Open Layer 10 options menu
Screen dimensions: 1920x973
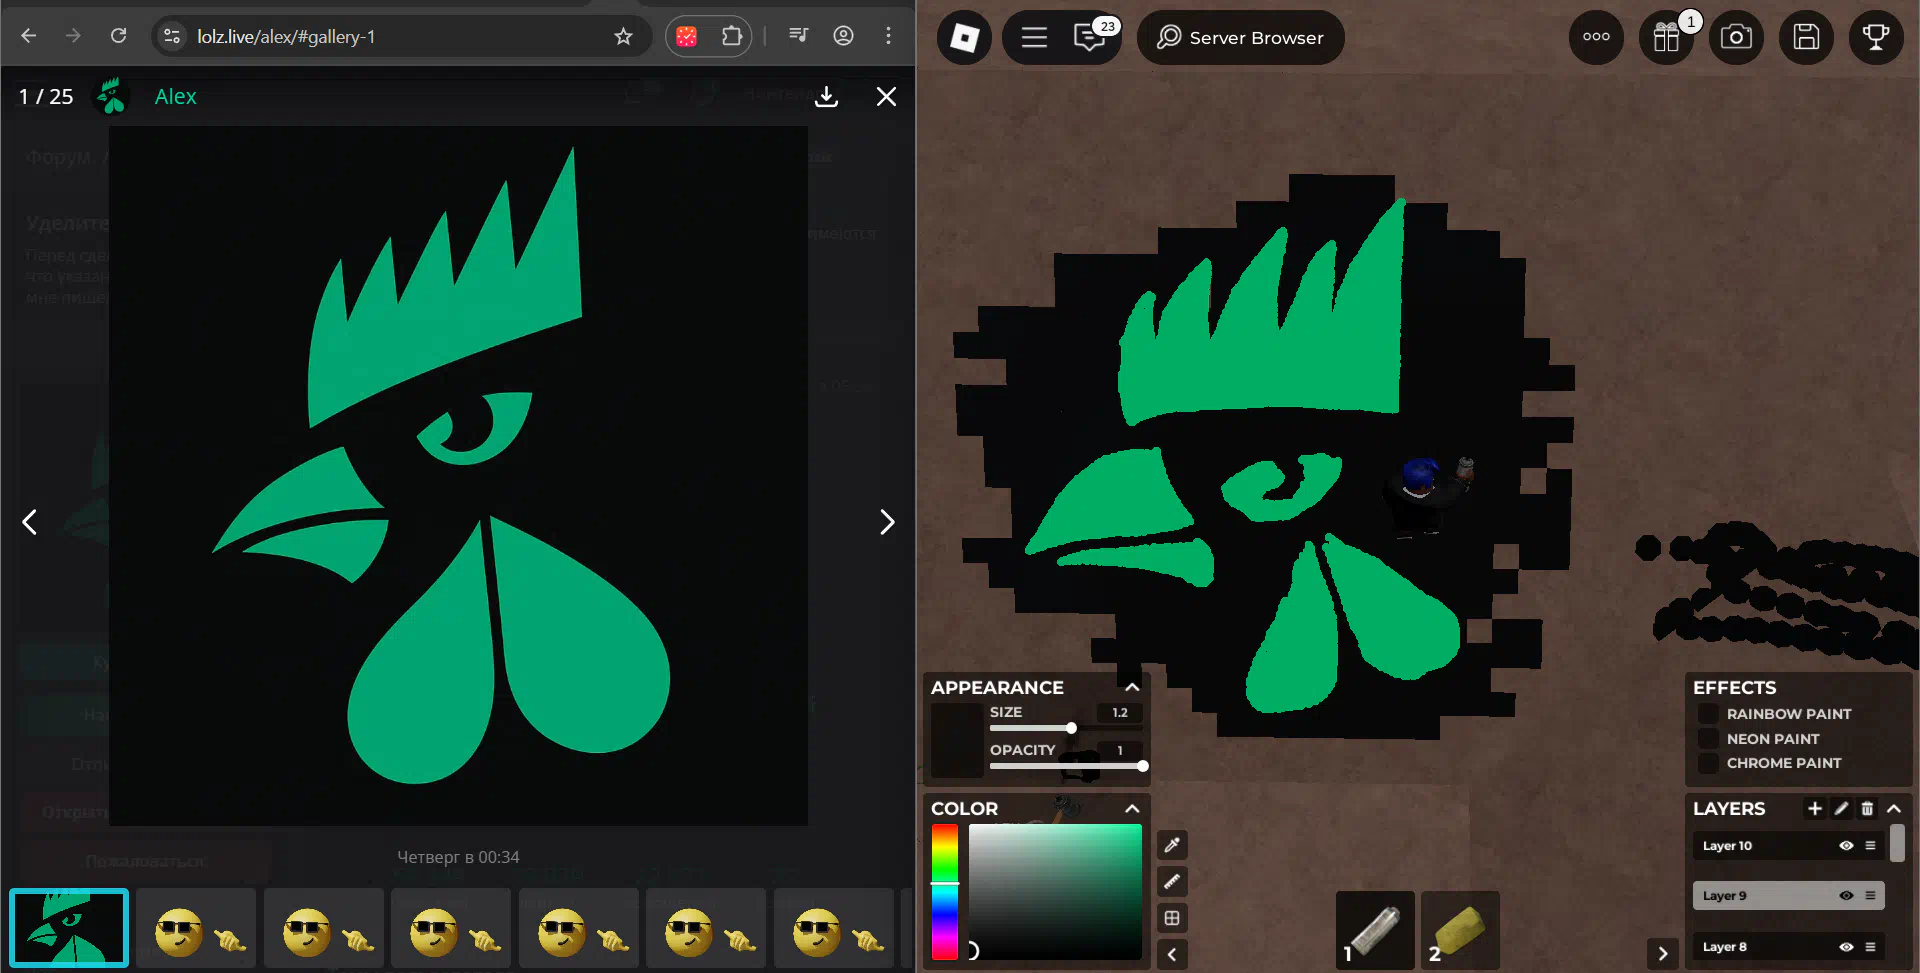coord(1870,845)
